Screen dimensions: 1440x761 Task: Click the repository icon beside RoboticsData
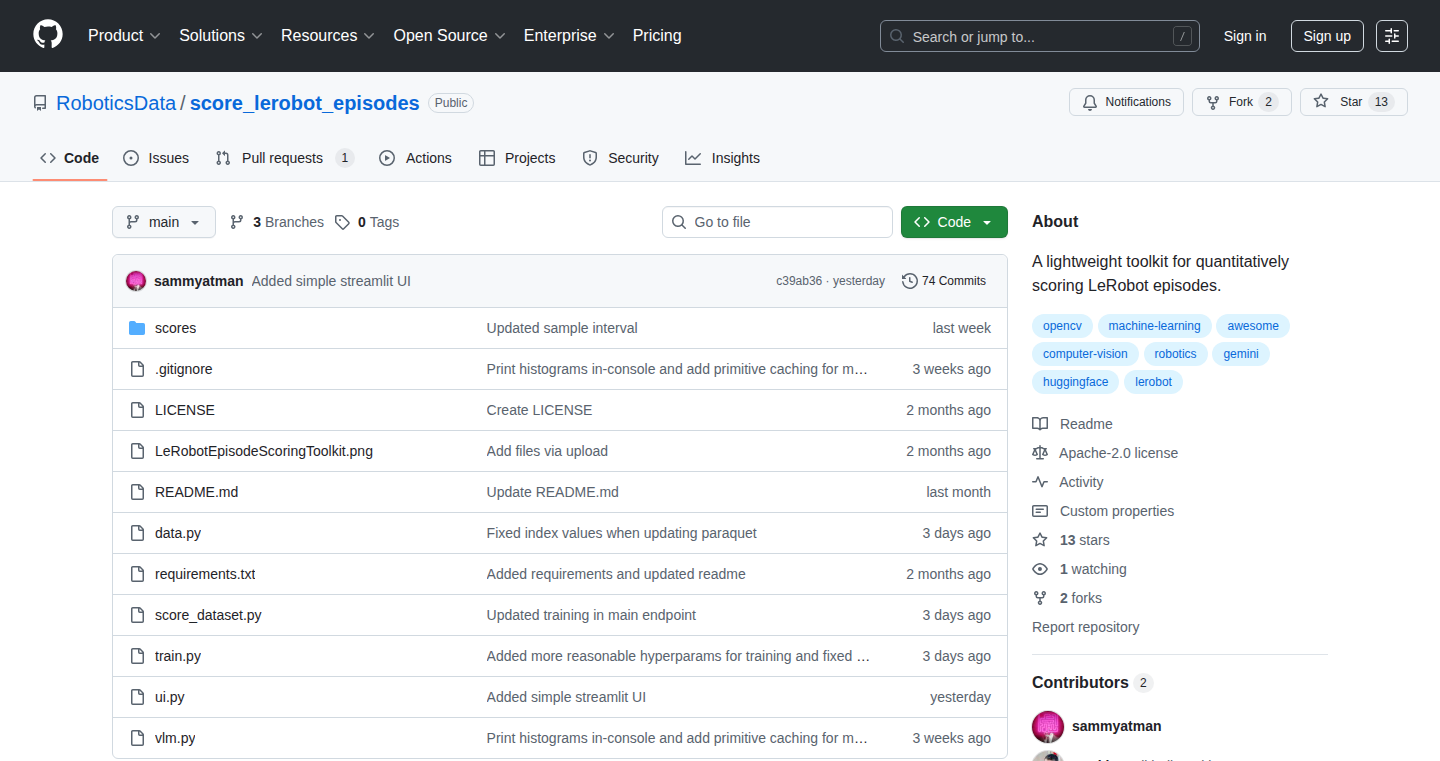[40, 103]
